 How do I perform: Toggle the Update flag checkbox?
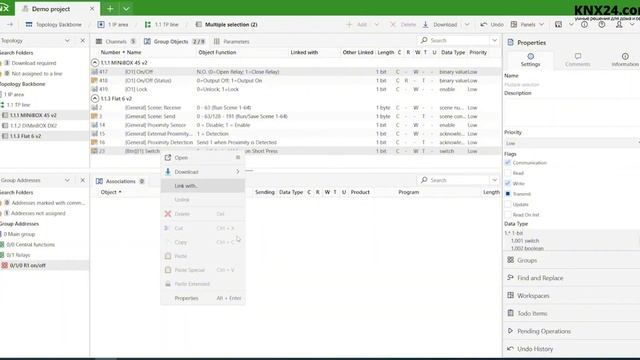[x=508, y=204]
